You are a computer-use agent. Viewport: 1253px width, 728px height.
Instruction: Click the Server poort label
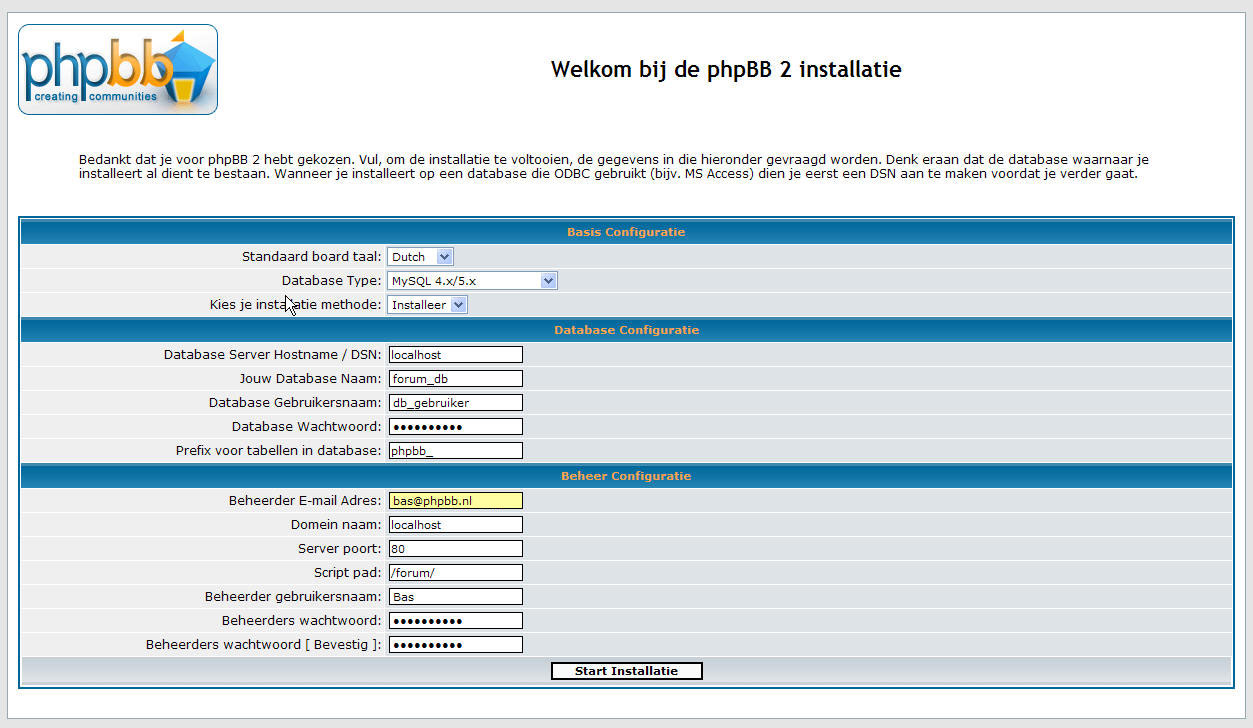click(x=340, y=549)
